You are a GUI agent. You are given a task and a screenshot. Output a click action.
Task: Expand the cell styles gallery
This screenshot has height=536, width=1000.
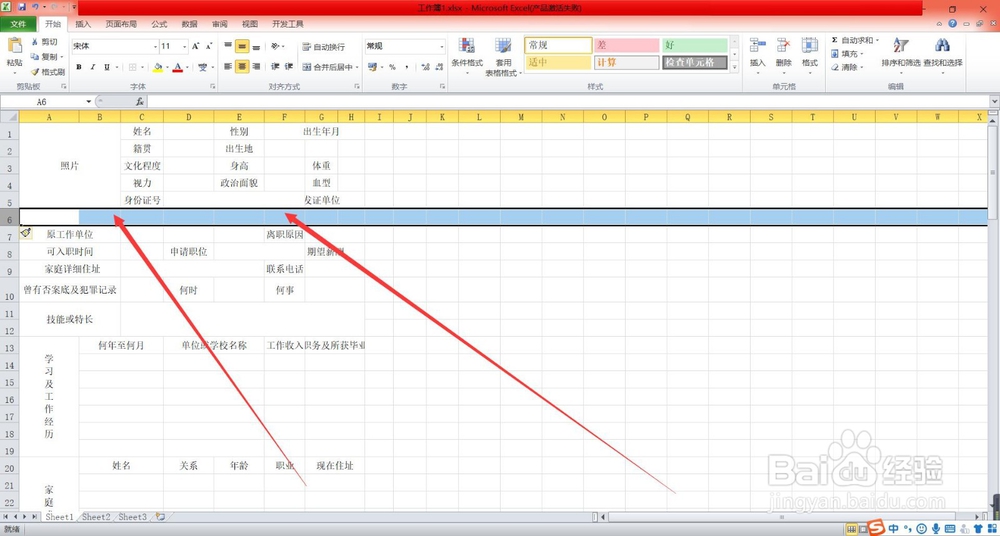734,67
